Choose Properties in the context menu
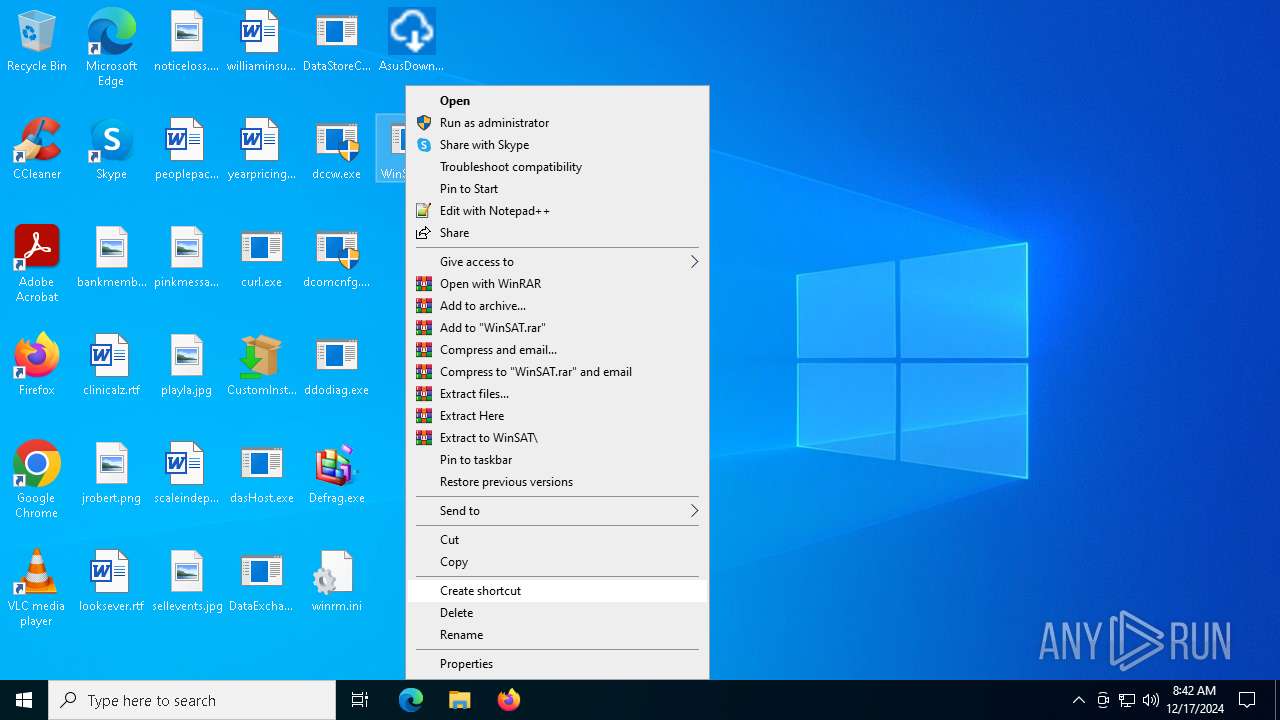The width and height of the screenshot is (1280, 720). 557,664
